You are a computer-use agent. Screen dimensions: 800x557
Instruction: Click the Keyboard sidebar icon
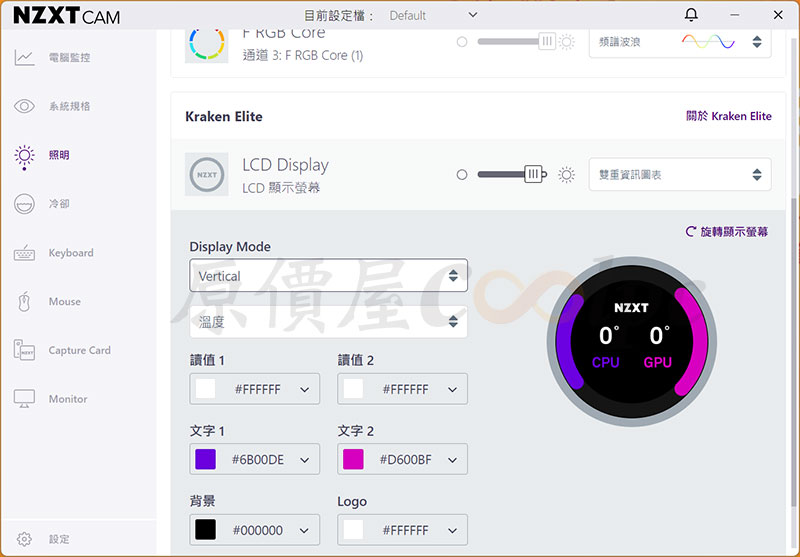point(24,253)
